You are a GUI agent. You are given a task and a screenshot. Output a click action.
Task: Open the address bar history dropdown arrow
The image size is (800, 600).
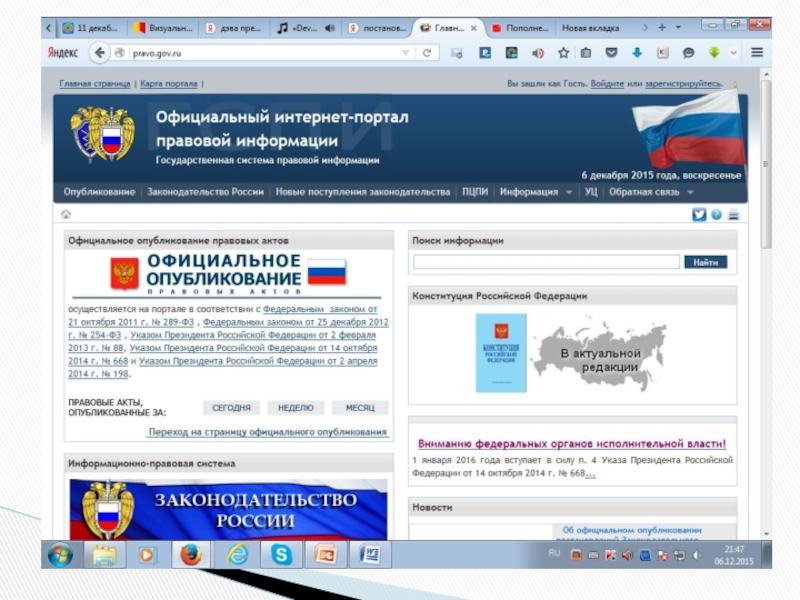tap(405, 52)
